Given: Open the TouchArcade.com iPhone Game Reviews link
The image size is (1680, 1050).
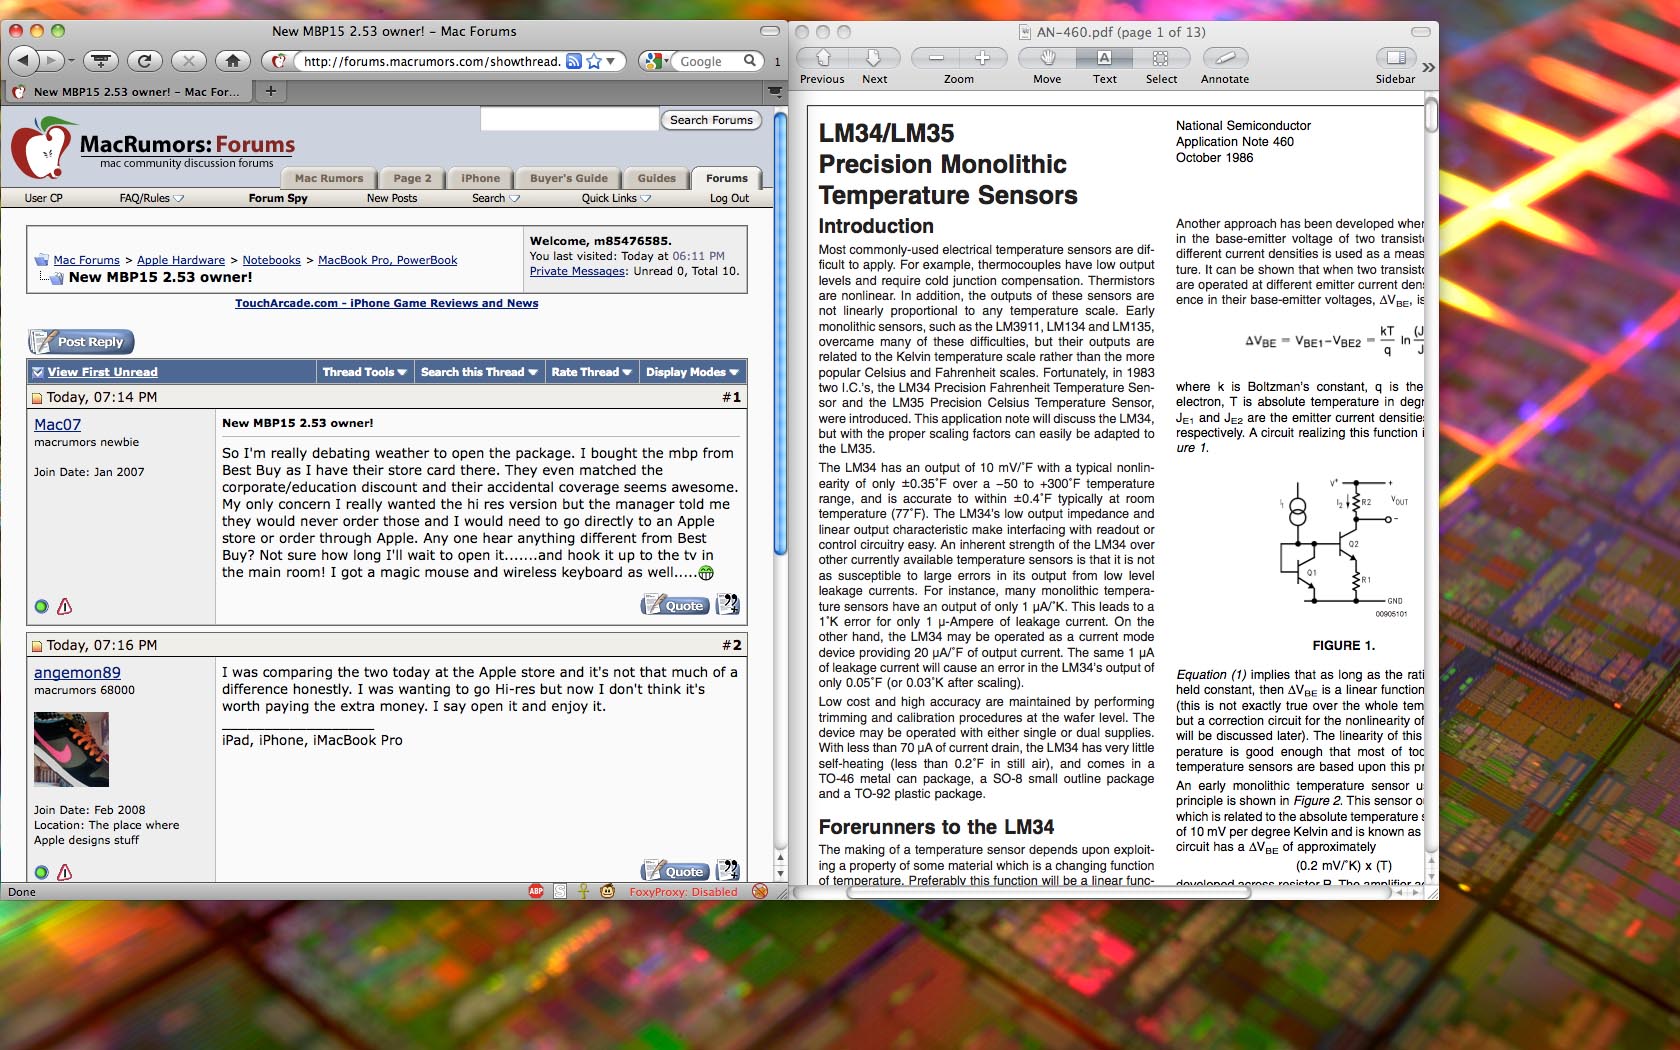Looking at the screenshot, I should [x=386, y=303].
